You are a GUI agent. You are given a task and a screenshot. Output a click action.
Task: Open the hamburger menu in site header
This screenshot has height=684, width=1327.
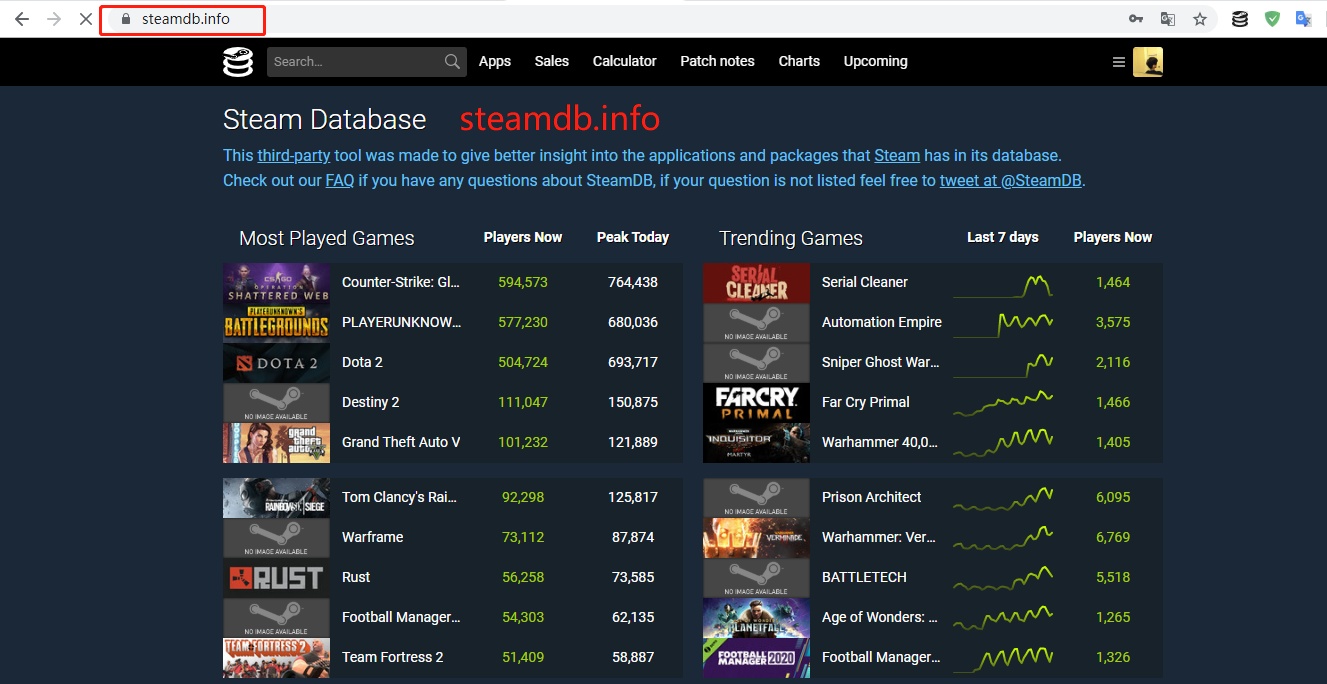coord(1119,62)
